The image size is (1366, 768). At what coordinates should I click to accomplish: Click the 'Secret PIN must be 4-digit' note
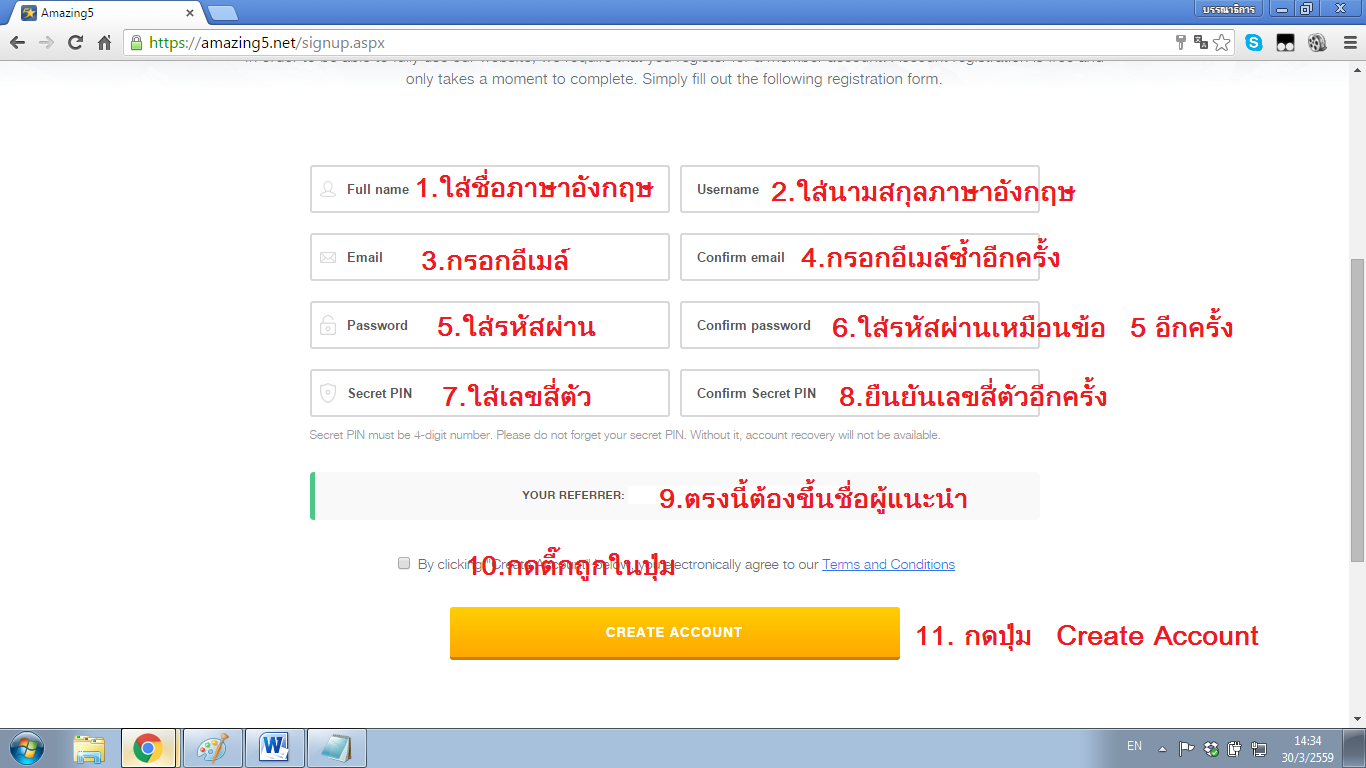click(x=625, y=435)
